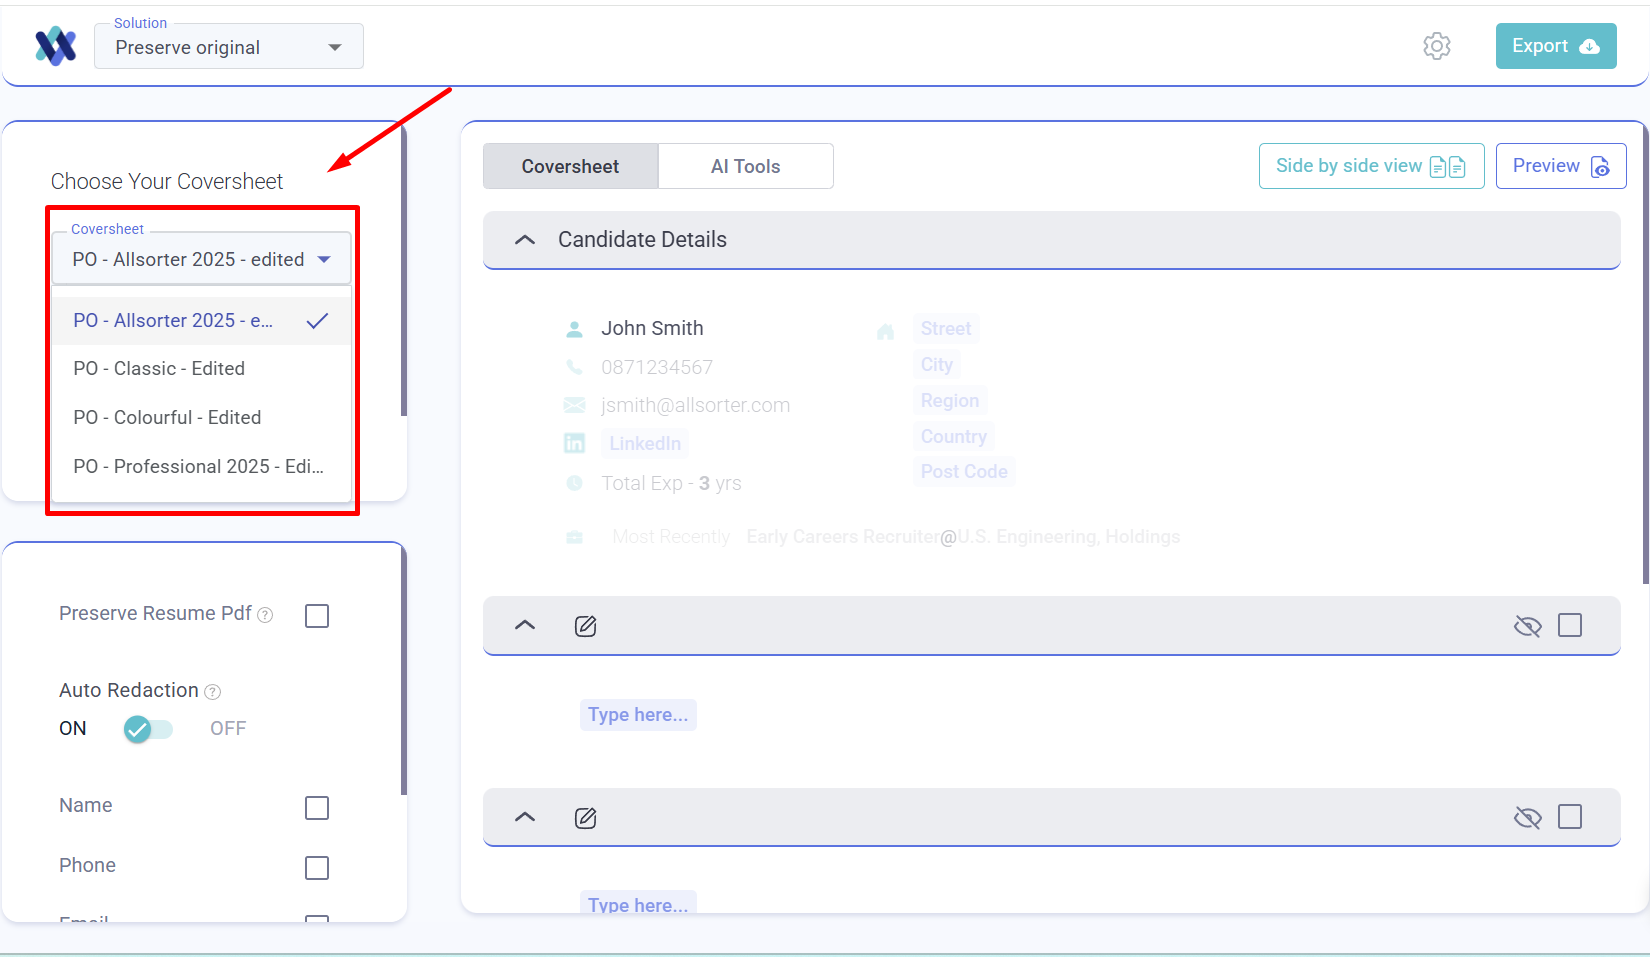Click the edit pencil icon in second empty section
The height and width of the screenshot is (957, 1650).
click(x=586, y=818)
